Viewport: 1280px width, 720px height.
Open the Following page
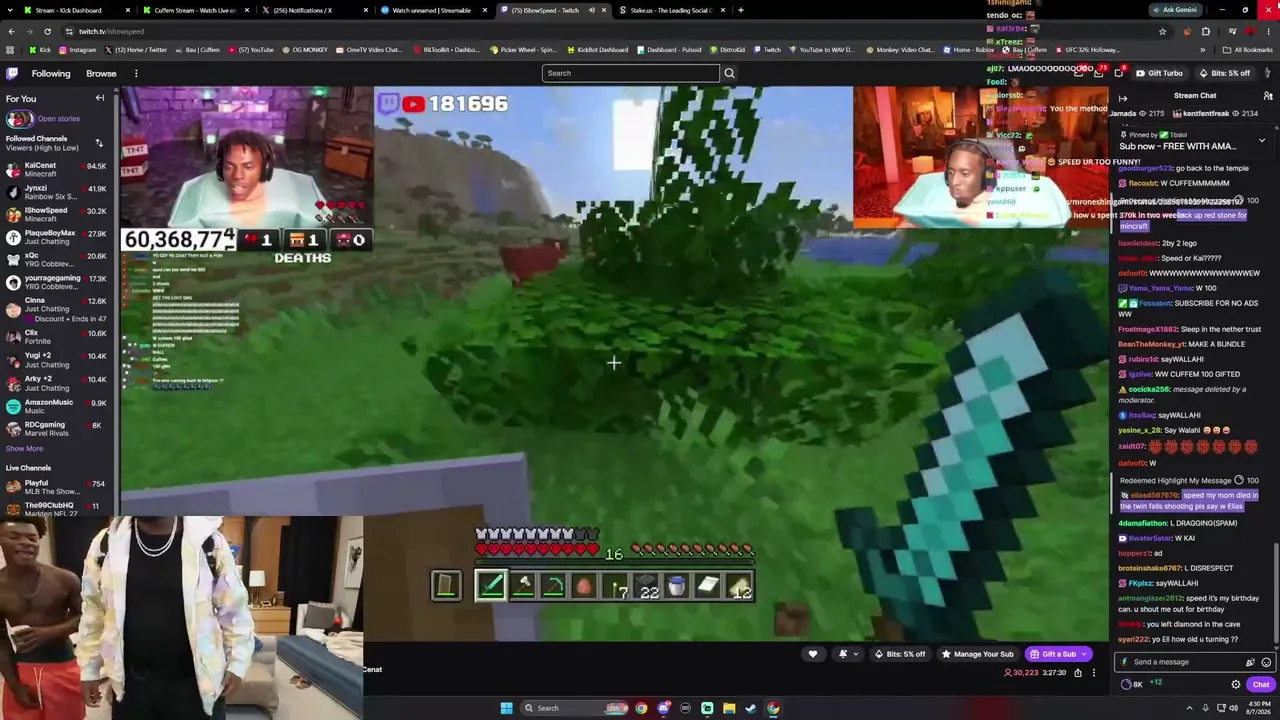[x=50, y=73]
